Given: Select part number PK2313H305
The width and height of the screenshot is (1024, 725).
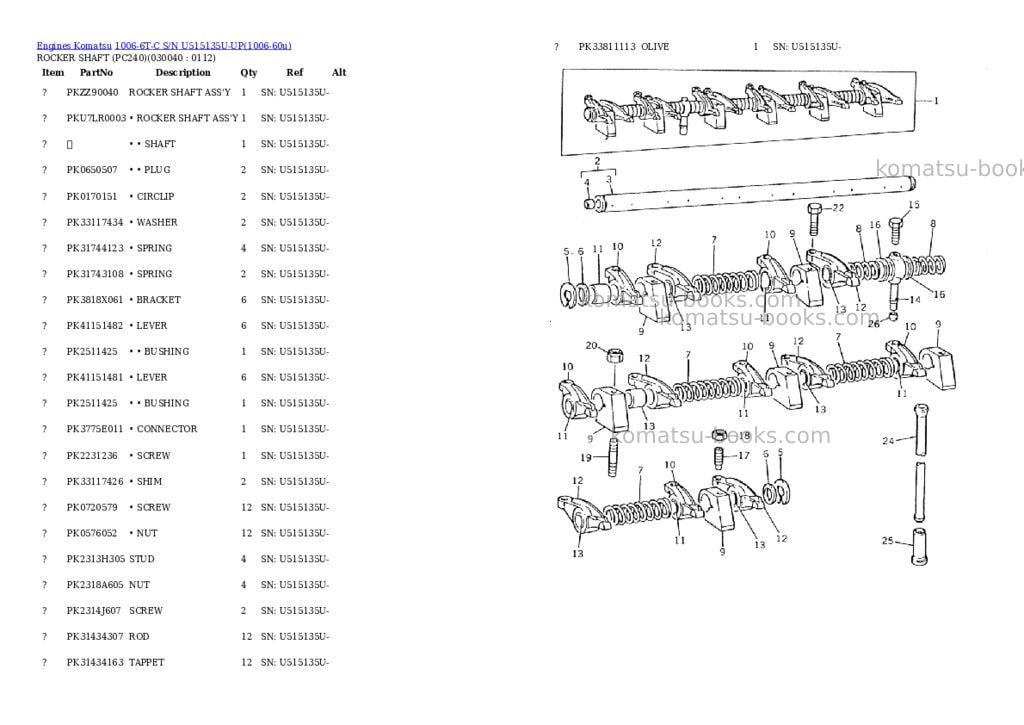Looking at the screenshot, I should click(95, 559).
